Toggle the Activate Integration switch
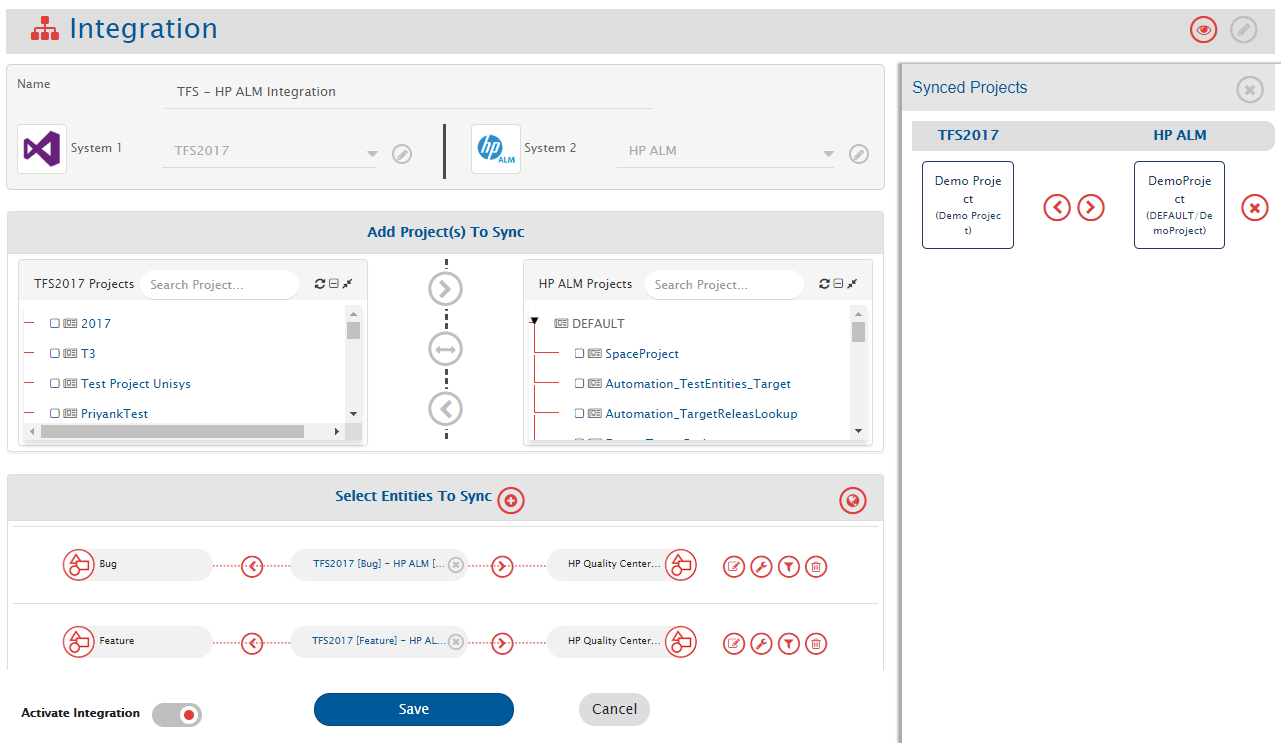 tap(177, 714)
